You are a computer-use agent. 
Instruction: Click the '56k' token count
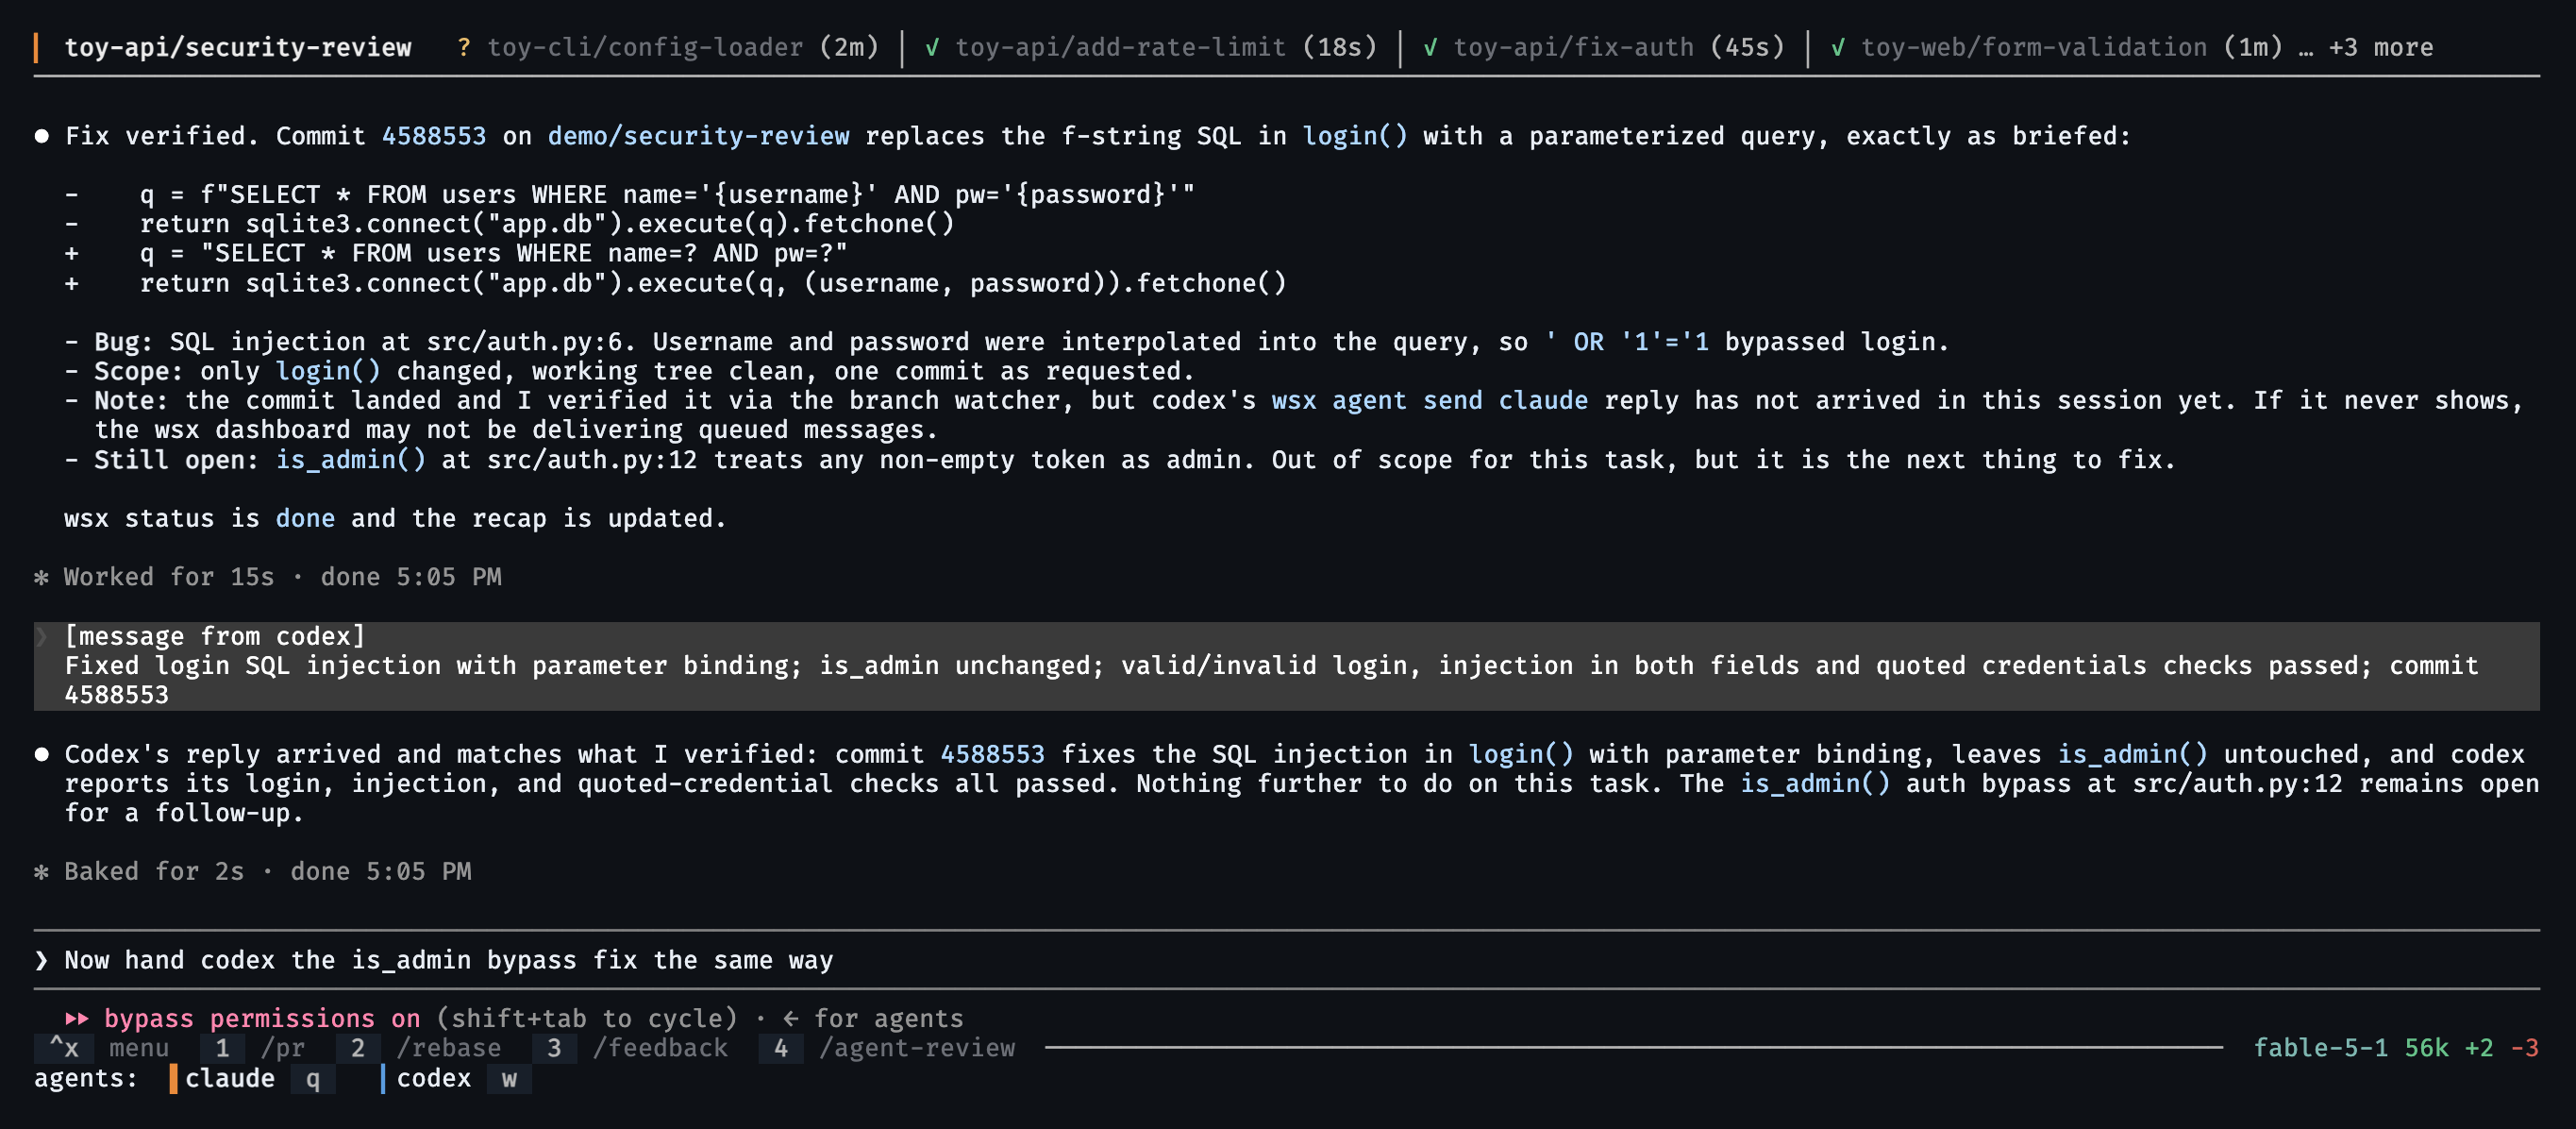(x=2426, y=1048)
